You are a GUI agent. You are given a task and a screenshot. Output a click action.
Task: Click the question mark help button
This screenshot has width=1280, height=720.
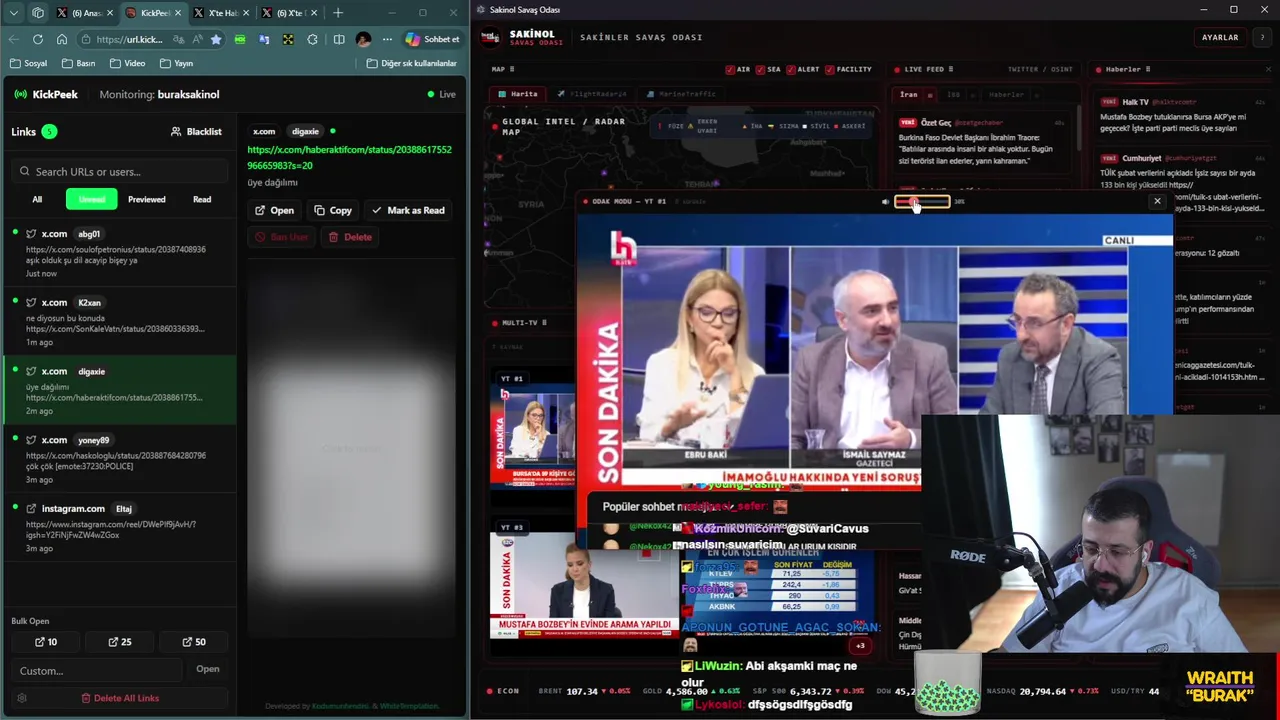click(1264, 37)
